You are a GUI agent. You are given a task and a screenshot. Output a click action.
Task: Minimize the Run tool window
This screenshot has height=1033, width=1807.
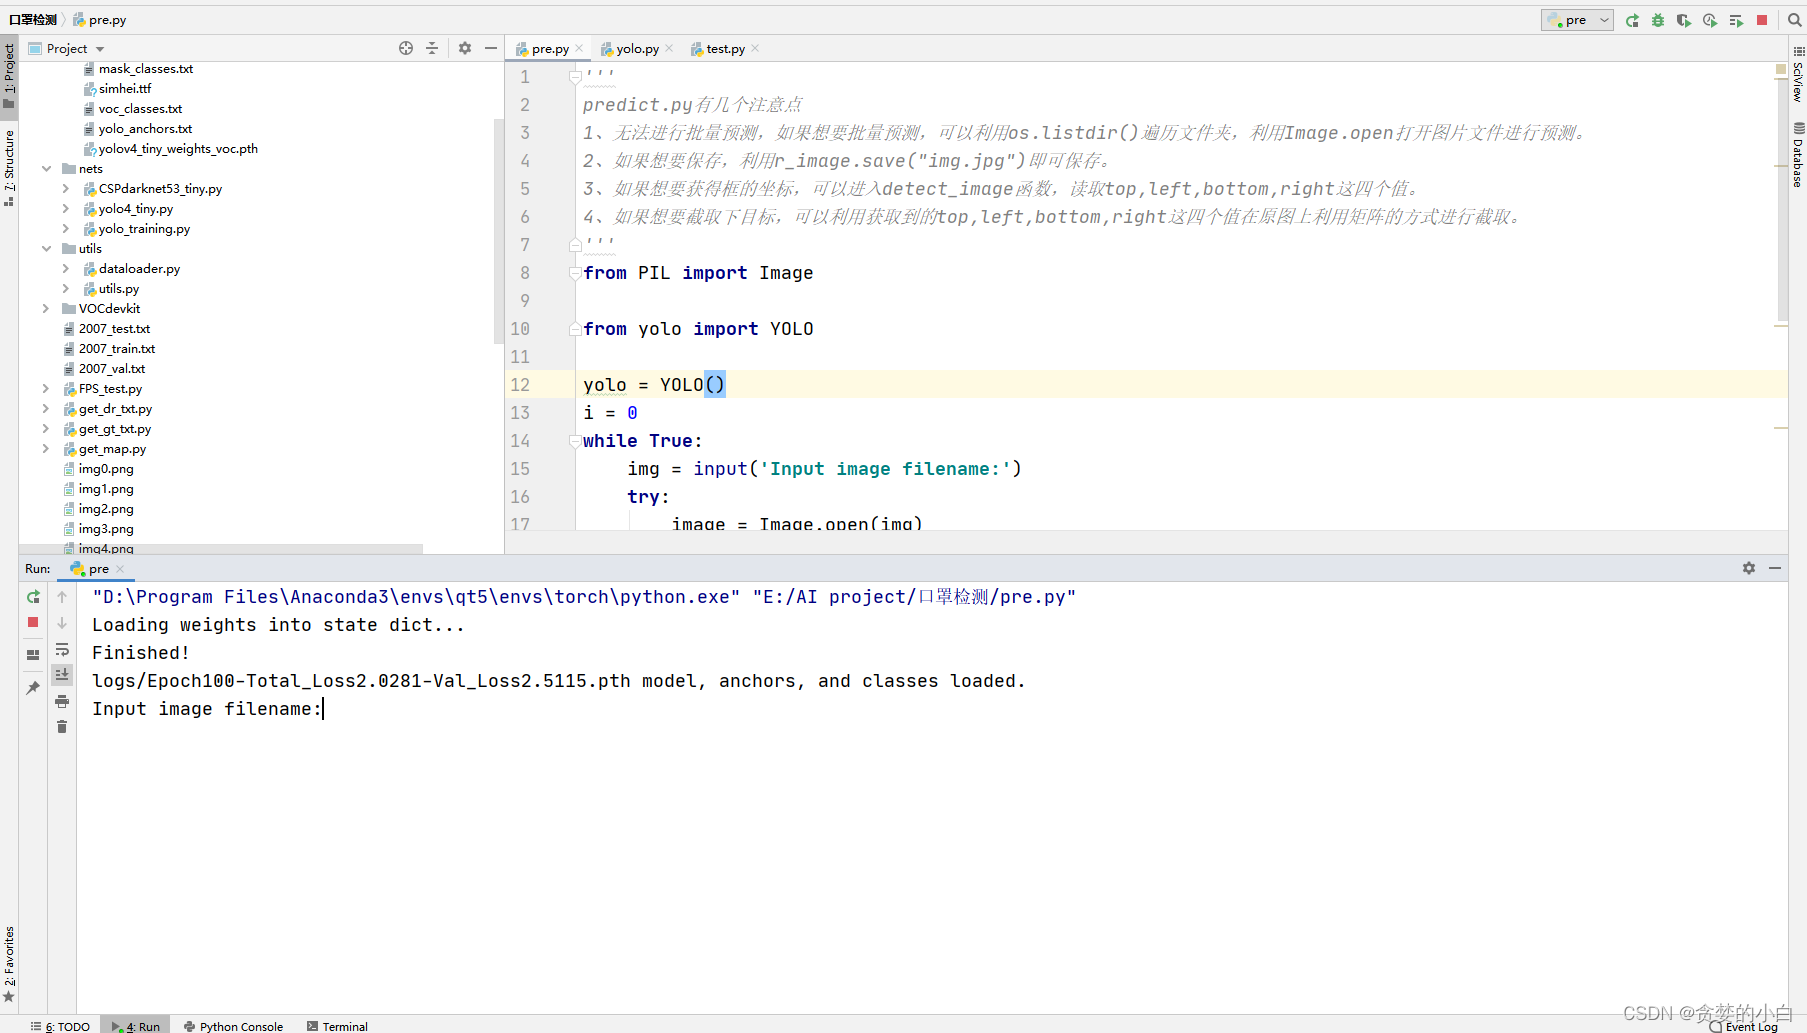click(x=1775, y=568)
